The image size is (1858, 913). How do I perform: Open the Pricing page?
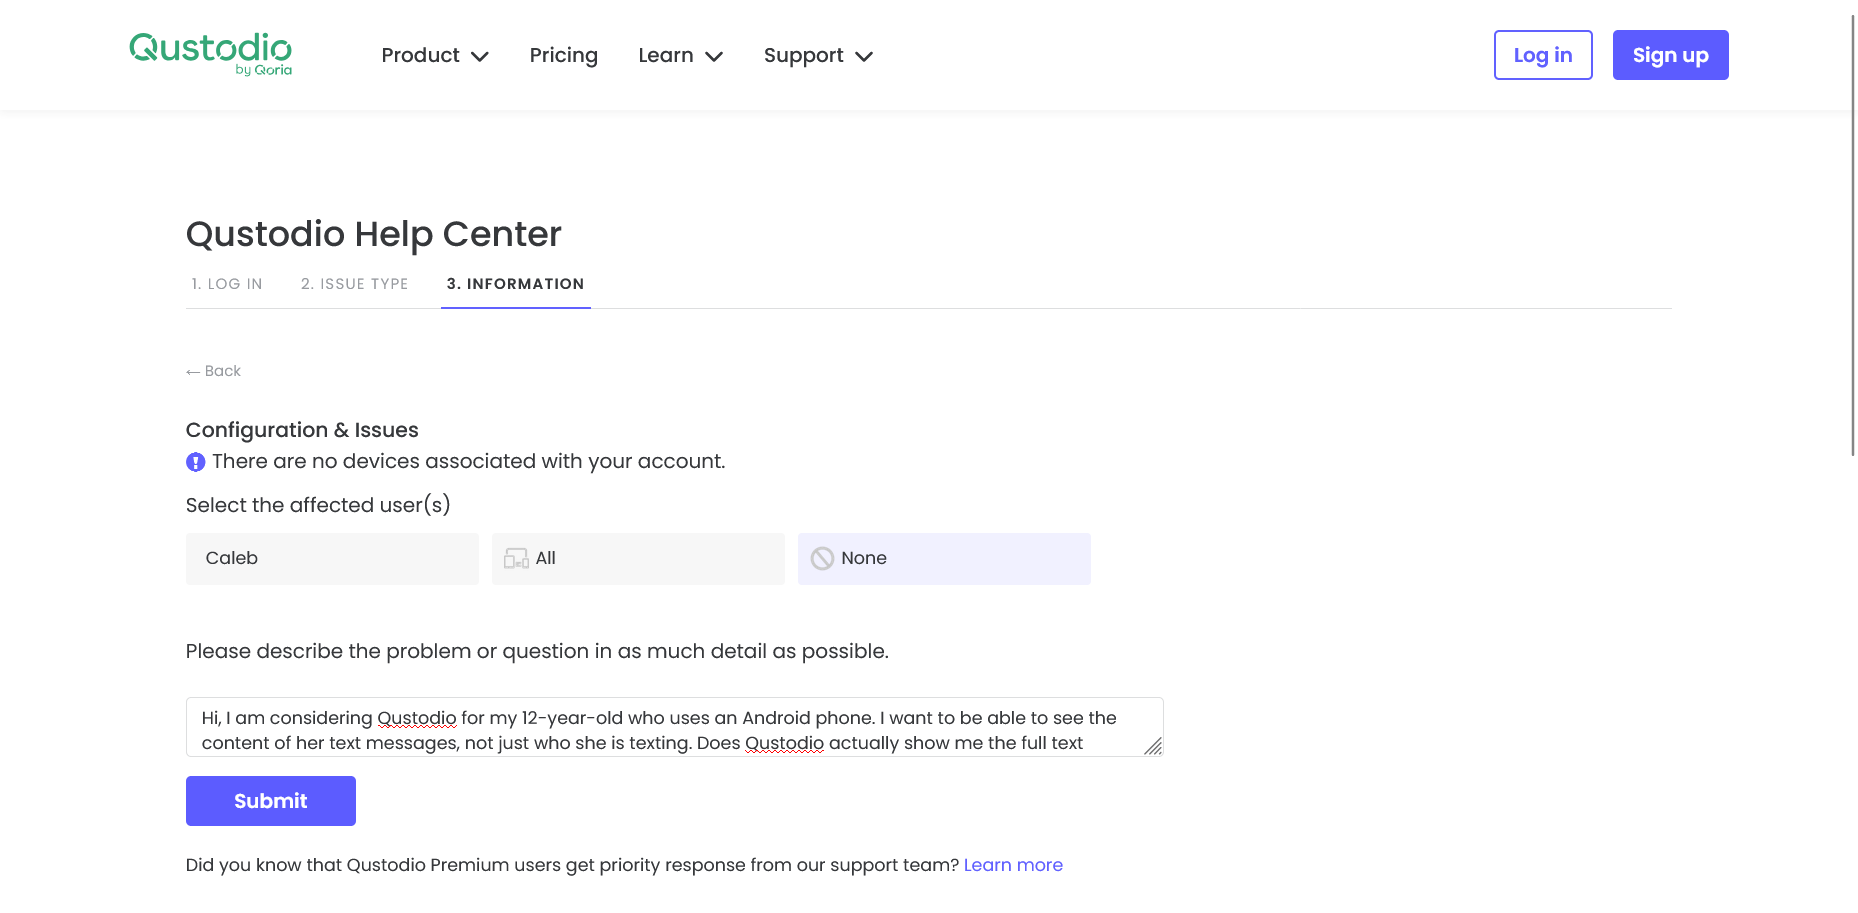pyautogui.click(x=564, y=55)
